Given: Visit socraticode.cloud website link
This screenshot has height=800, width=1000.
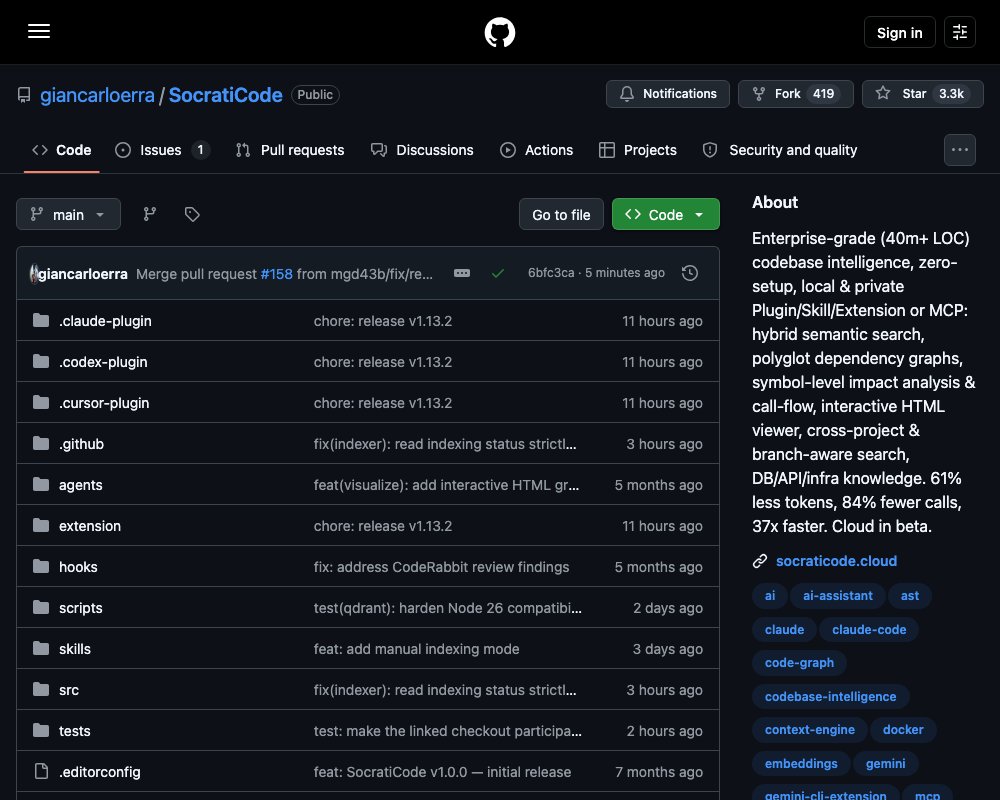Looking at the screenshot, I should [x=836, y=561].
